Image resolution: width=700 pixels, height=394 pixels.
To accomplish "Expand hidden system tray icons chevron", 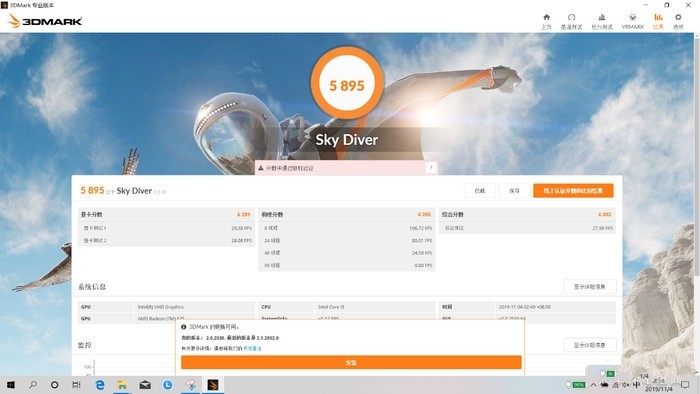I will pyautogui.click(x=593, y=385).
